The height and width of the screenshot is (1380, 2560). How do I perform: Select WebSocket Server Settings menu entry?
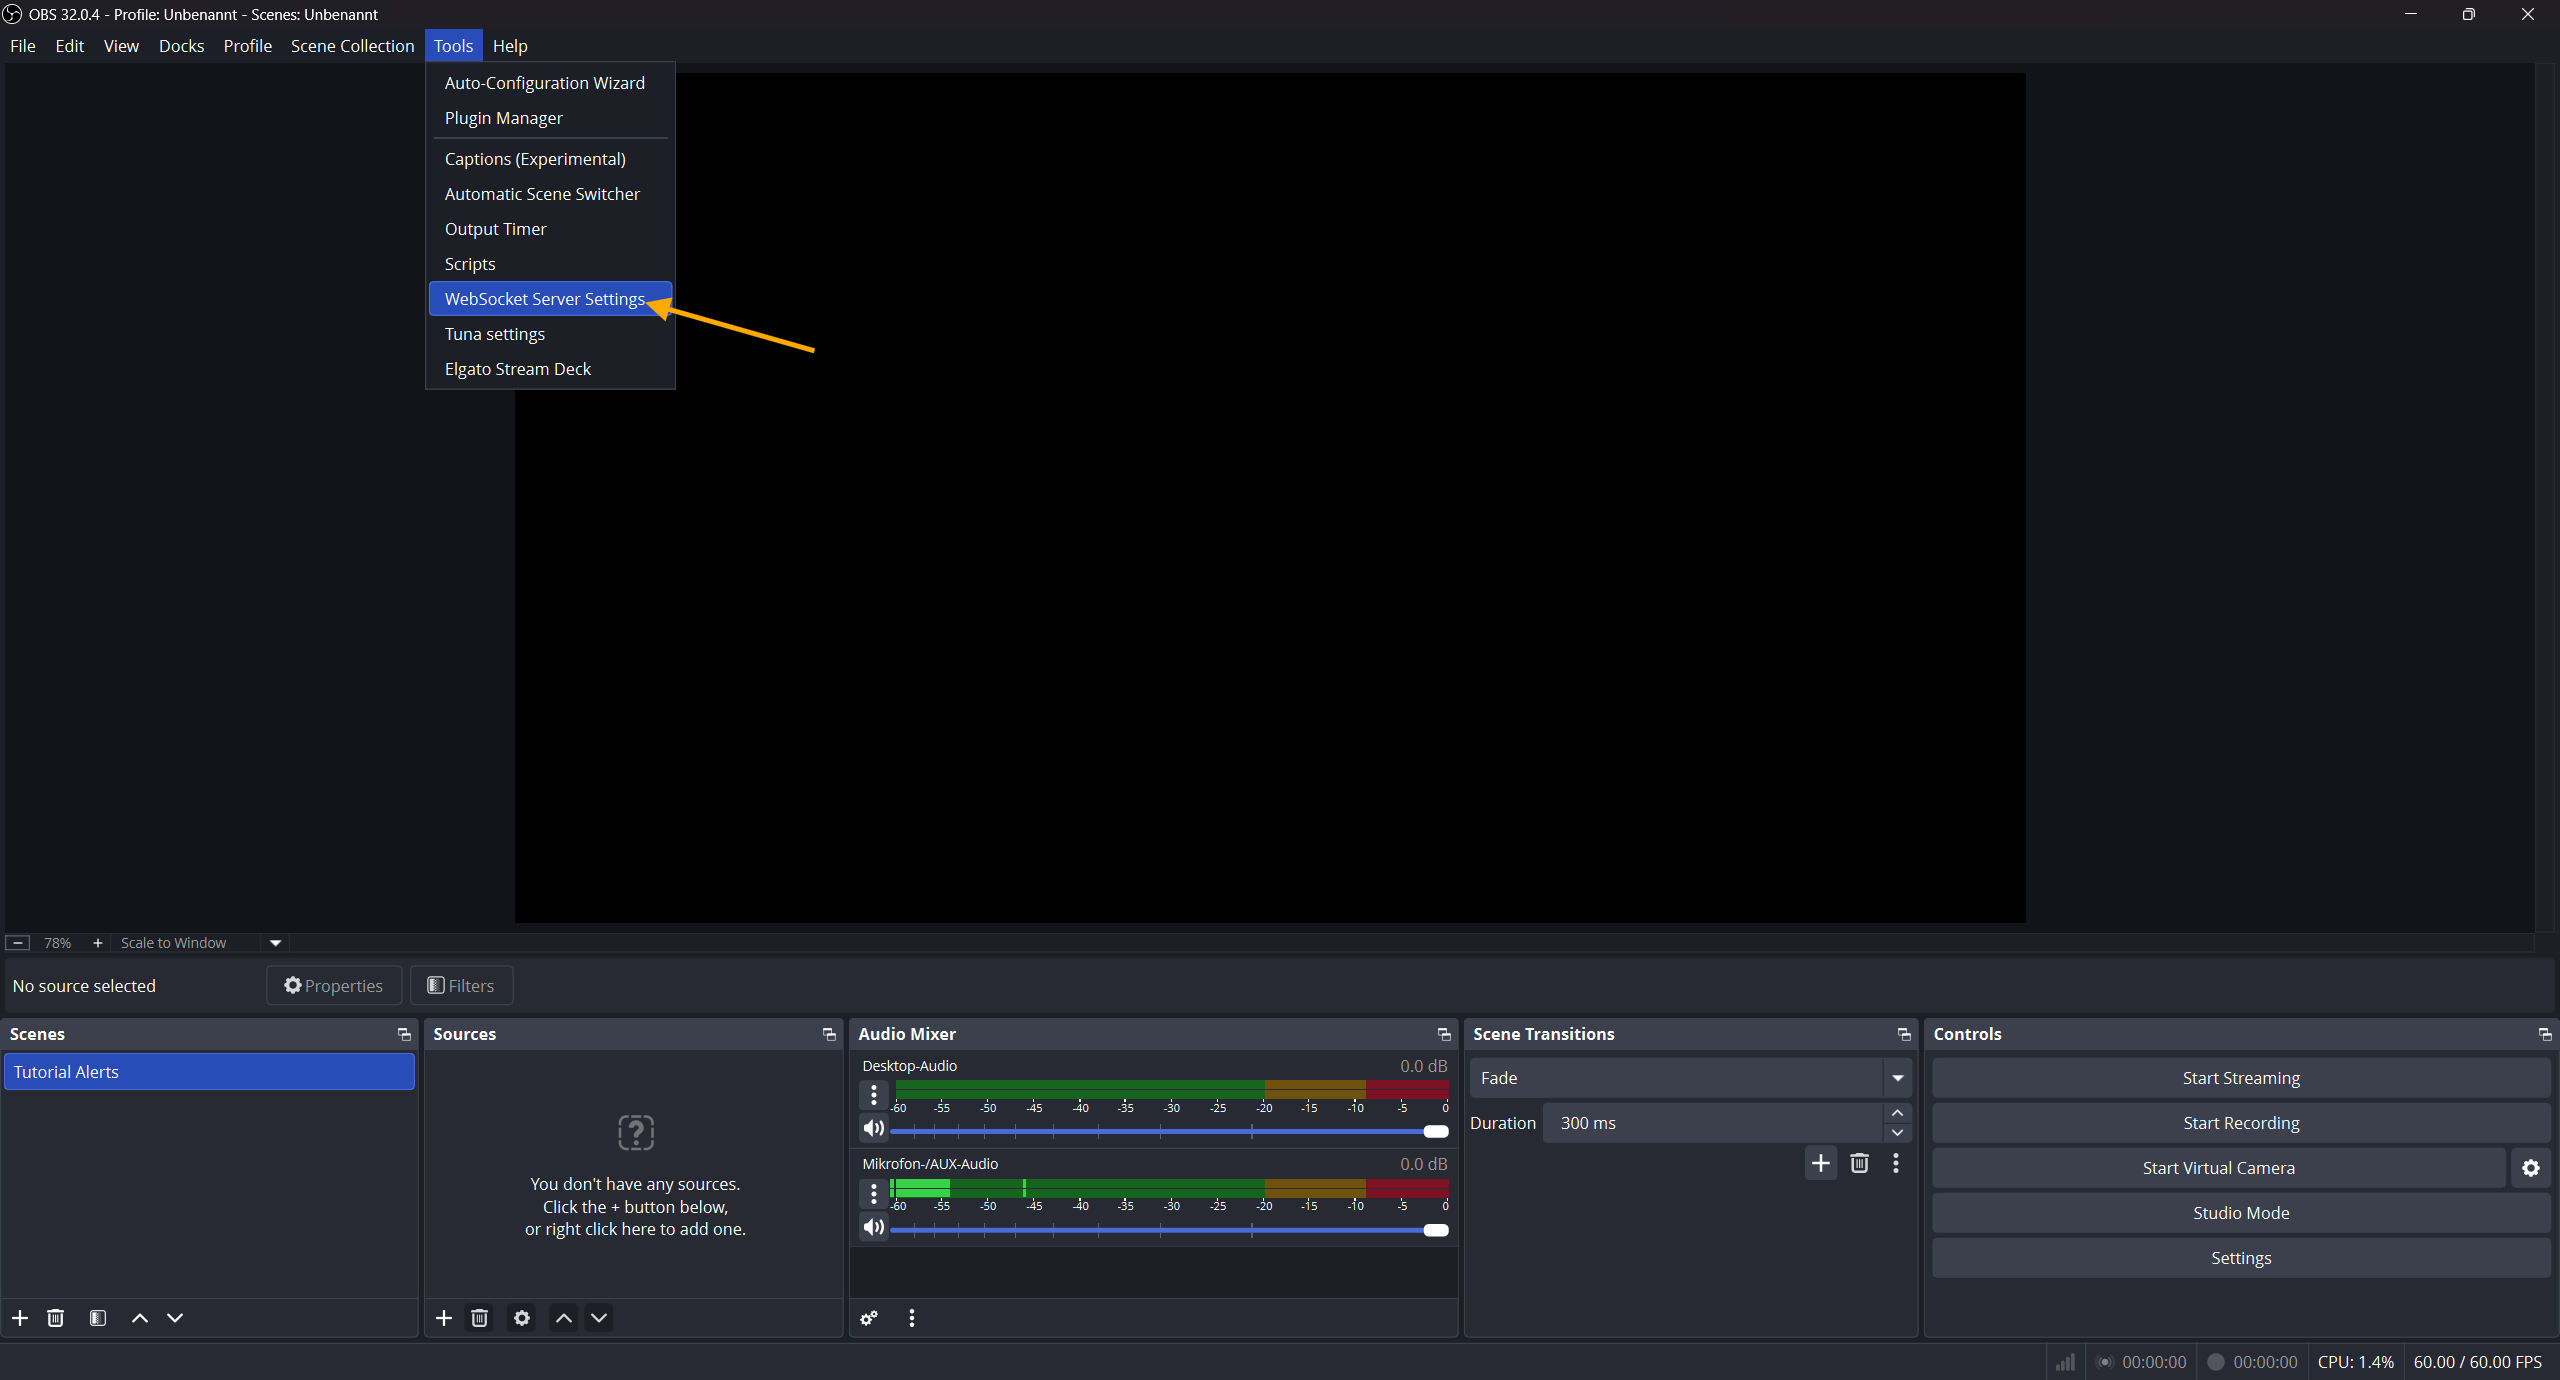(545, 299)
